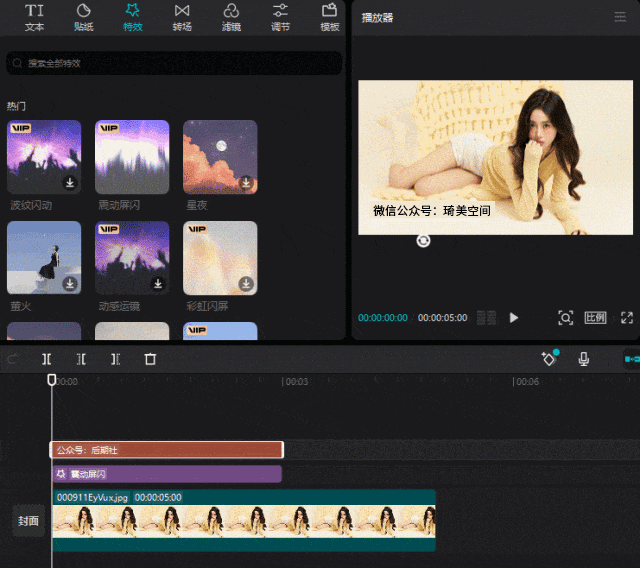Switch to the 转场 transitions tab
The image size is (640, 568).
(x=182, y=18)
